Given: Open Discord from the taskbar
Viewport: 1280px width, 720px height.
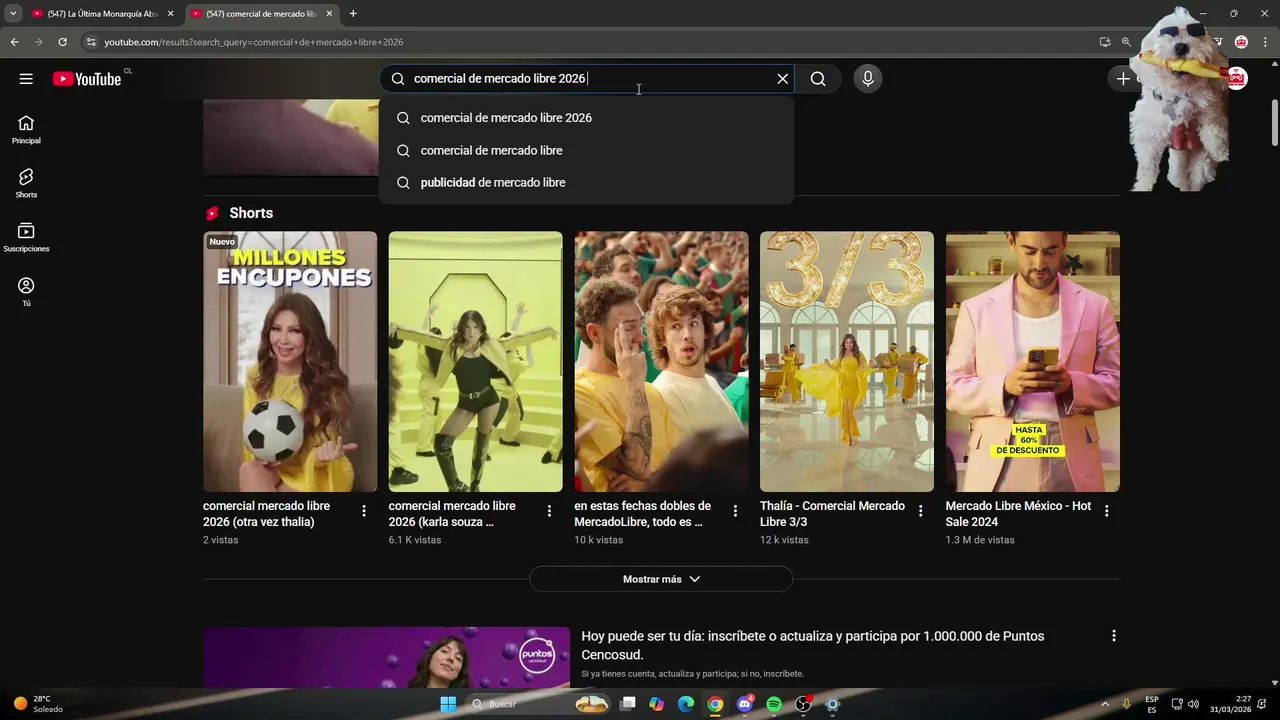Looking at the screenshot, I should pyautogui.click(x=744, y=704).
